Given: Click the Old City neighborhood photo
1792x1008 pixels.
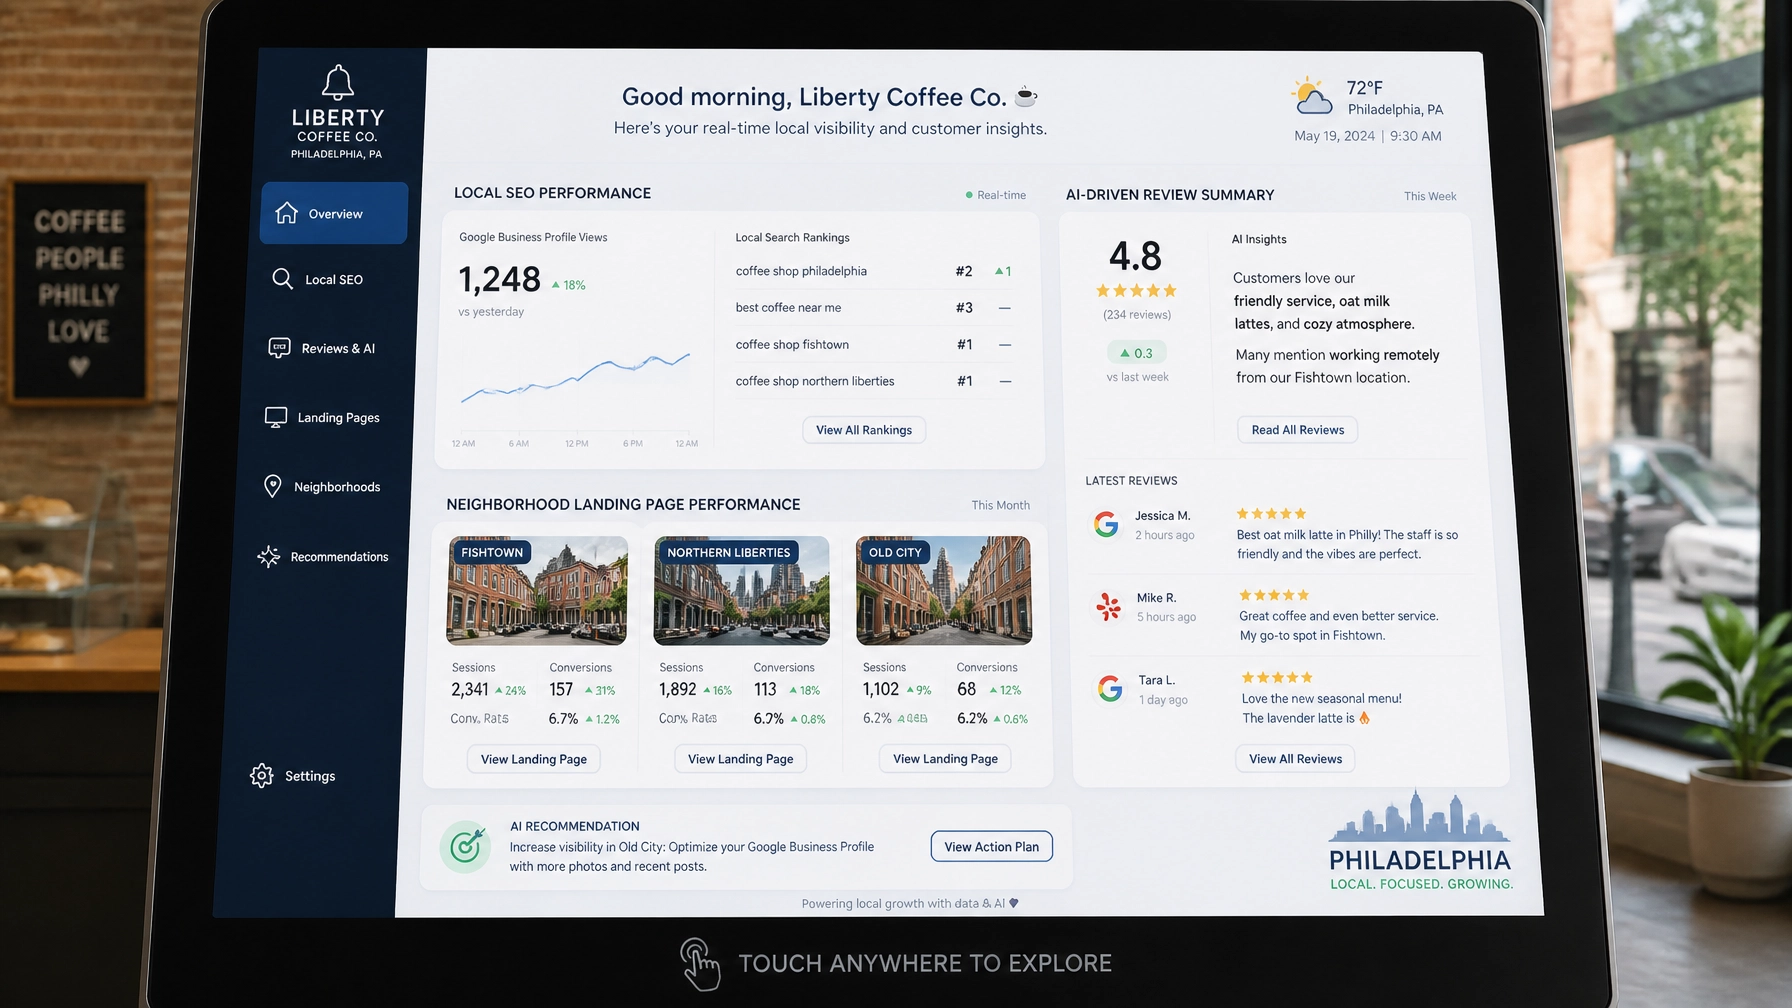Looking at the screenshot, I should coord(944,591).
